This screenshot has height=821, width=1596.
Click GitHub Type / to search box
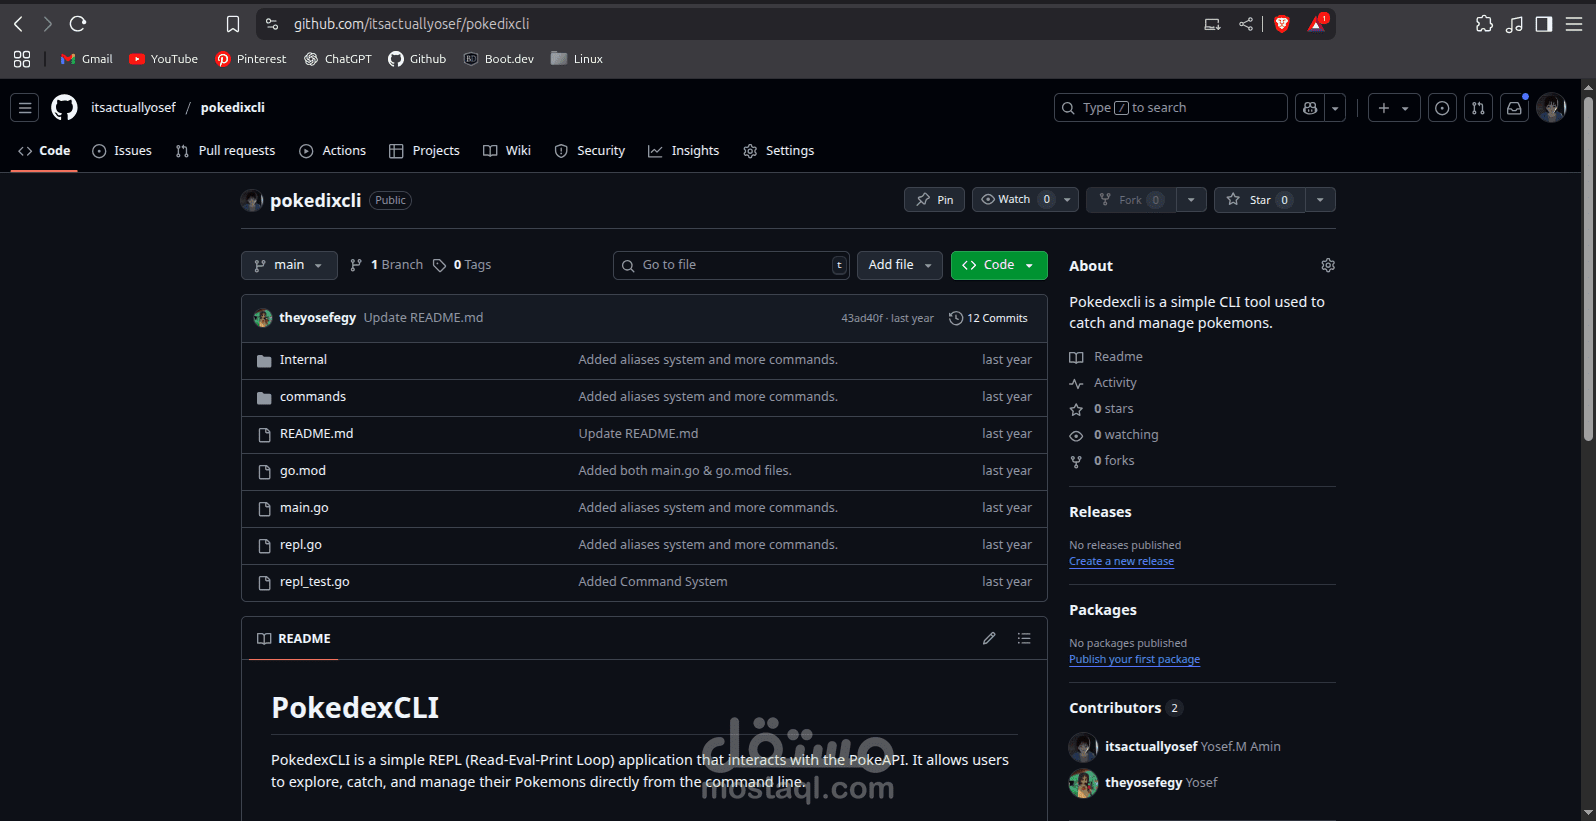click(x=1170, y=108)
